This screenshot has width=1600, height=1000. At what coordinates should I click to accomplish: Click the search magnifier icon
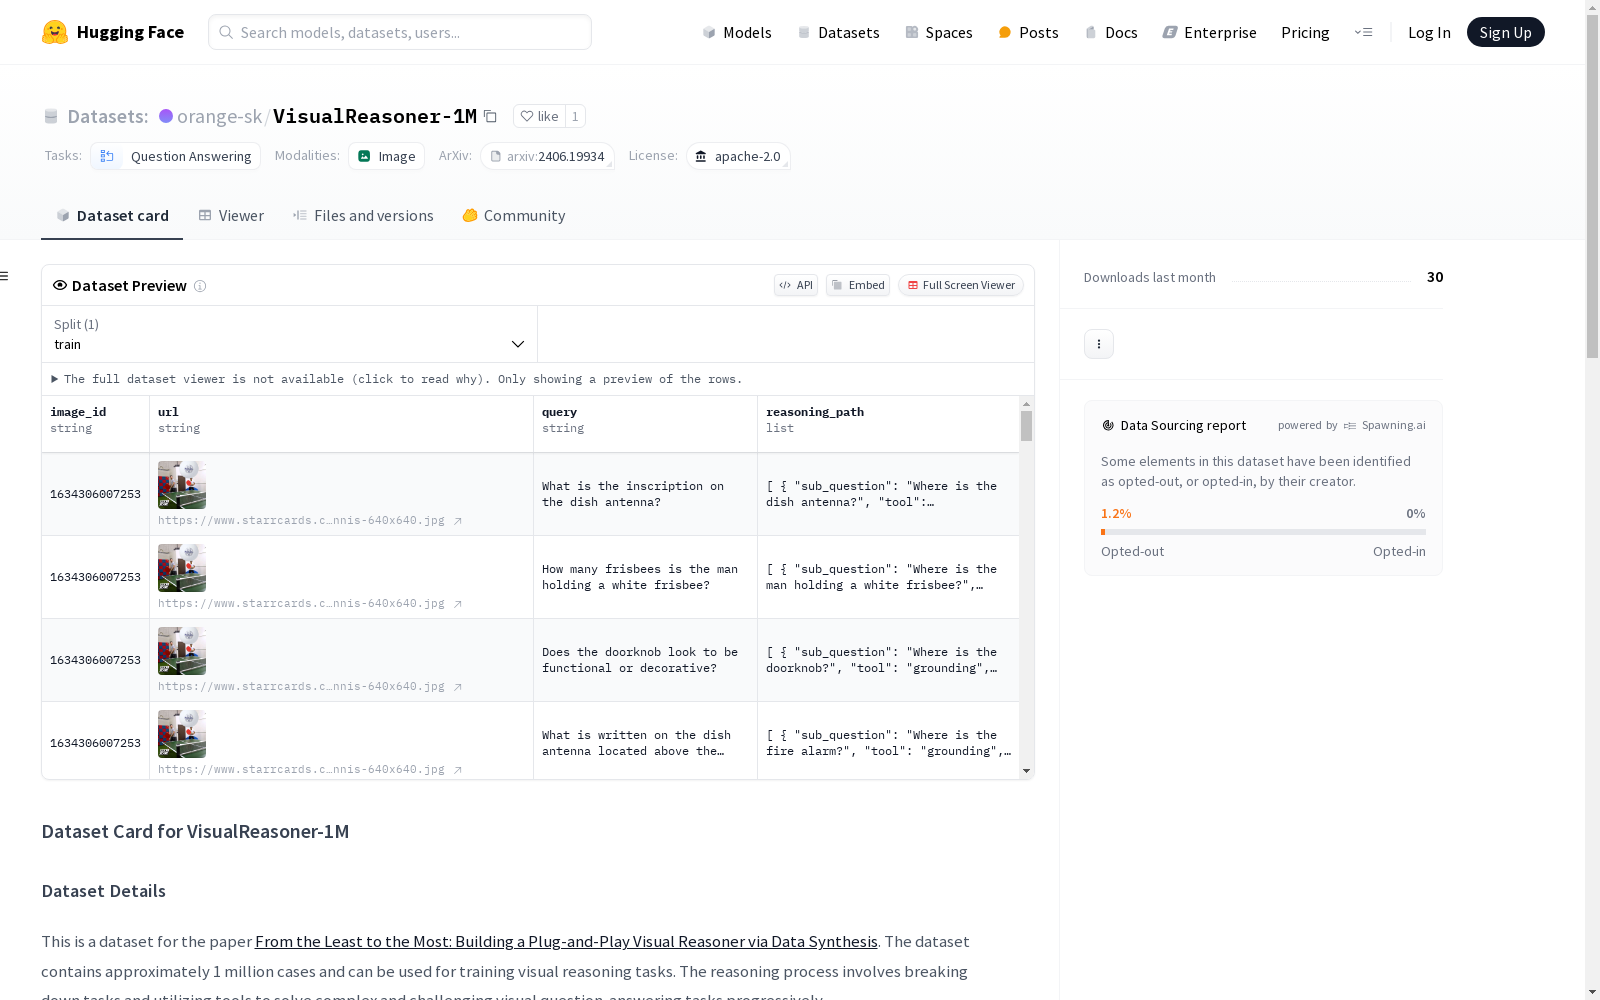tap(227, 32)
